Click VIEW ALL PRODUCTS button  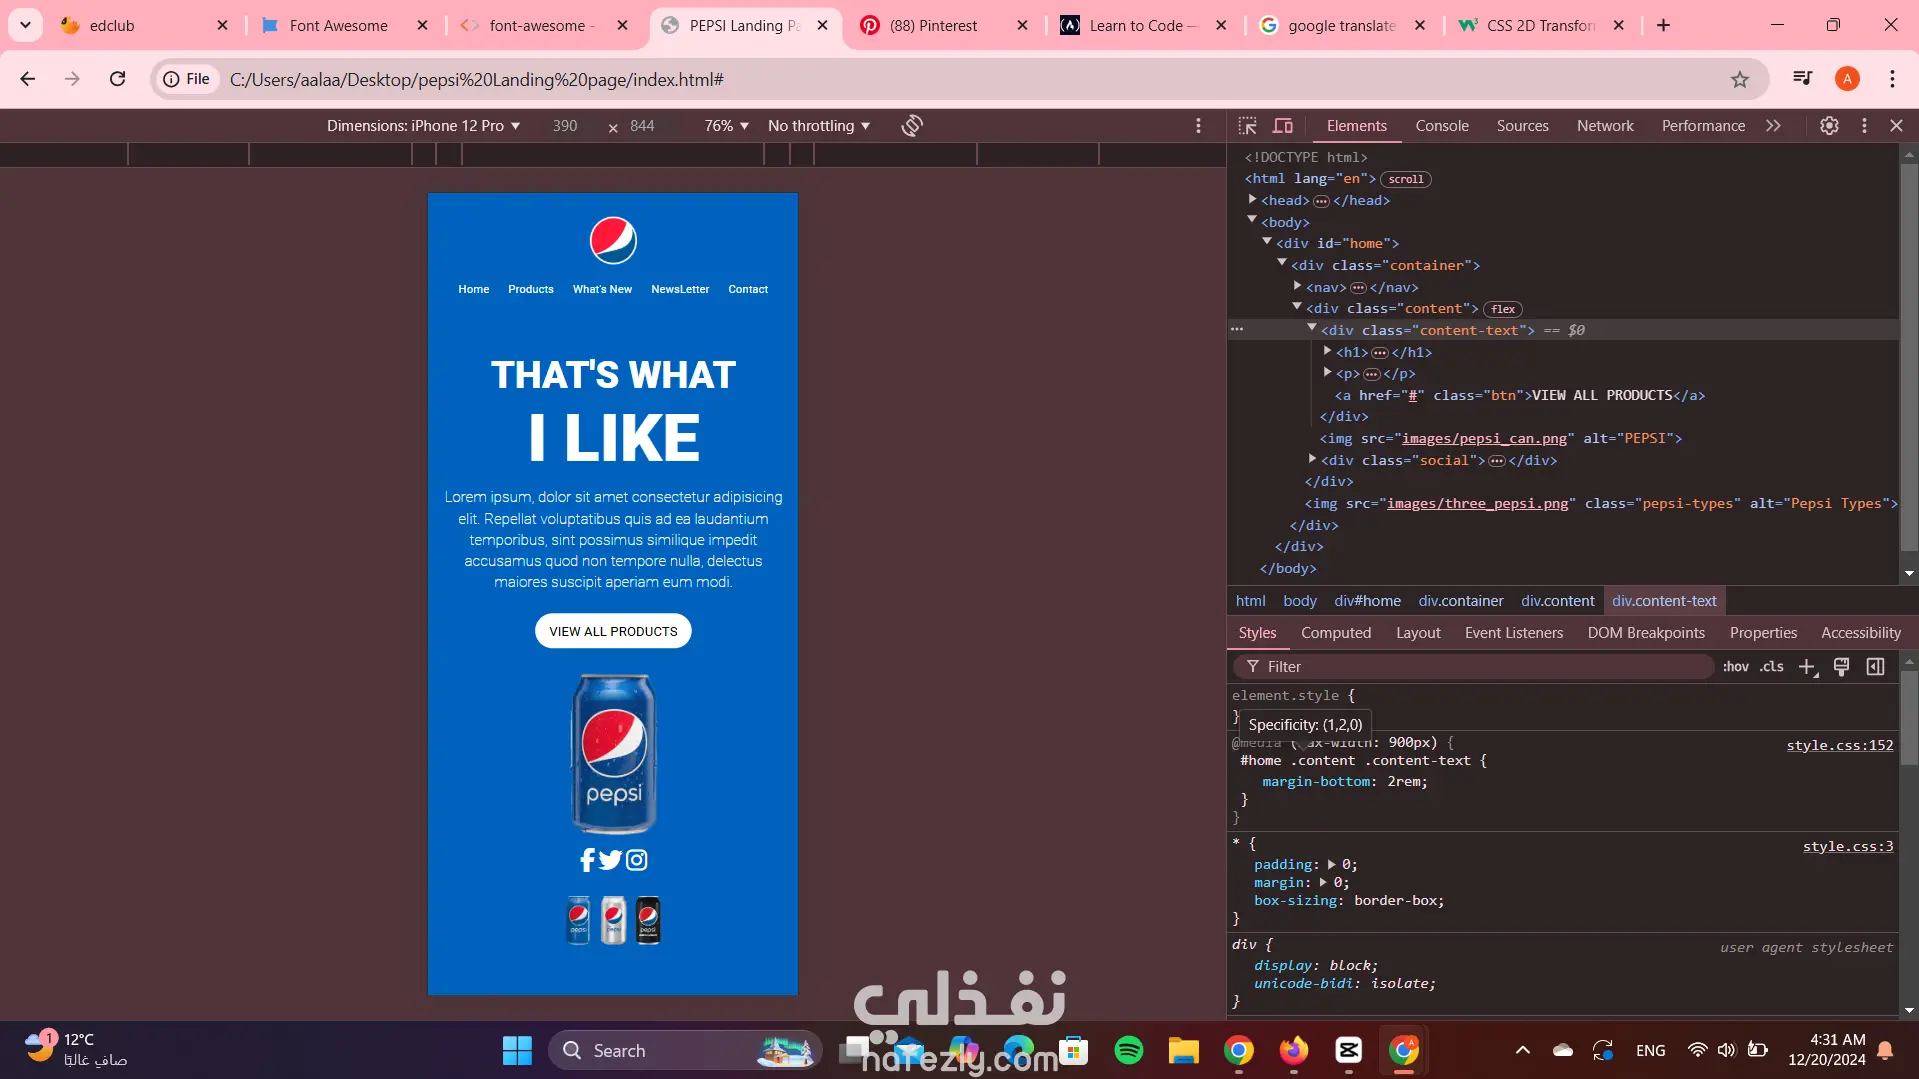[613, 631]
